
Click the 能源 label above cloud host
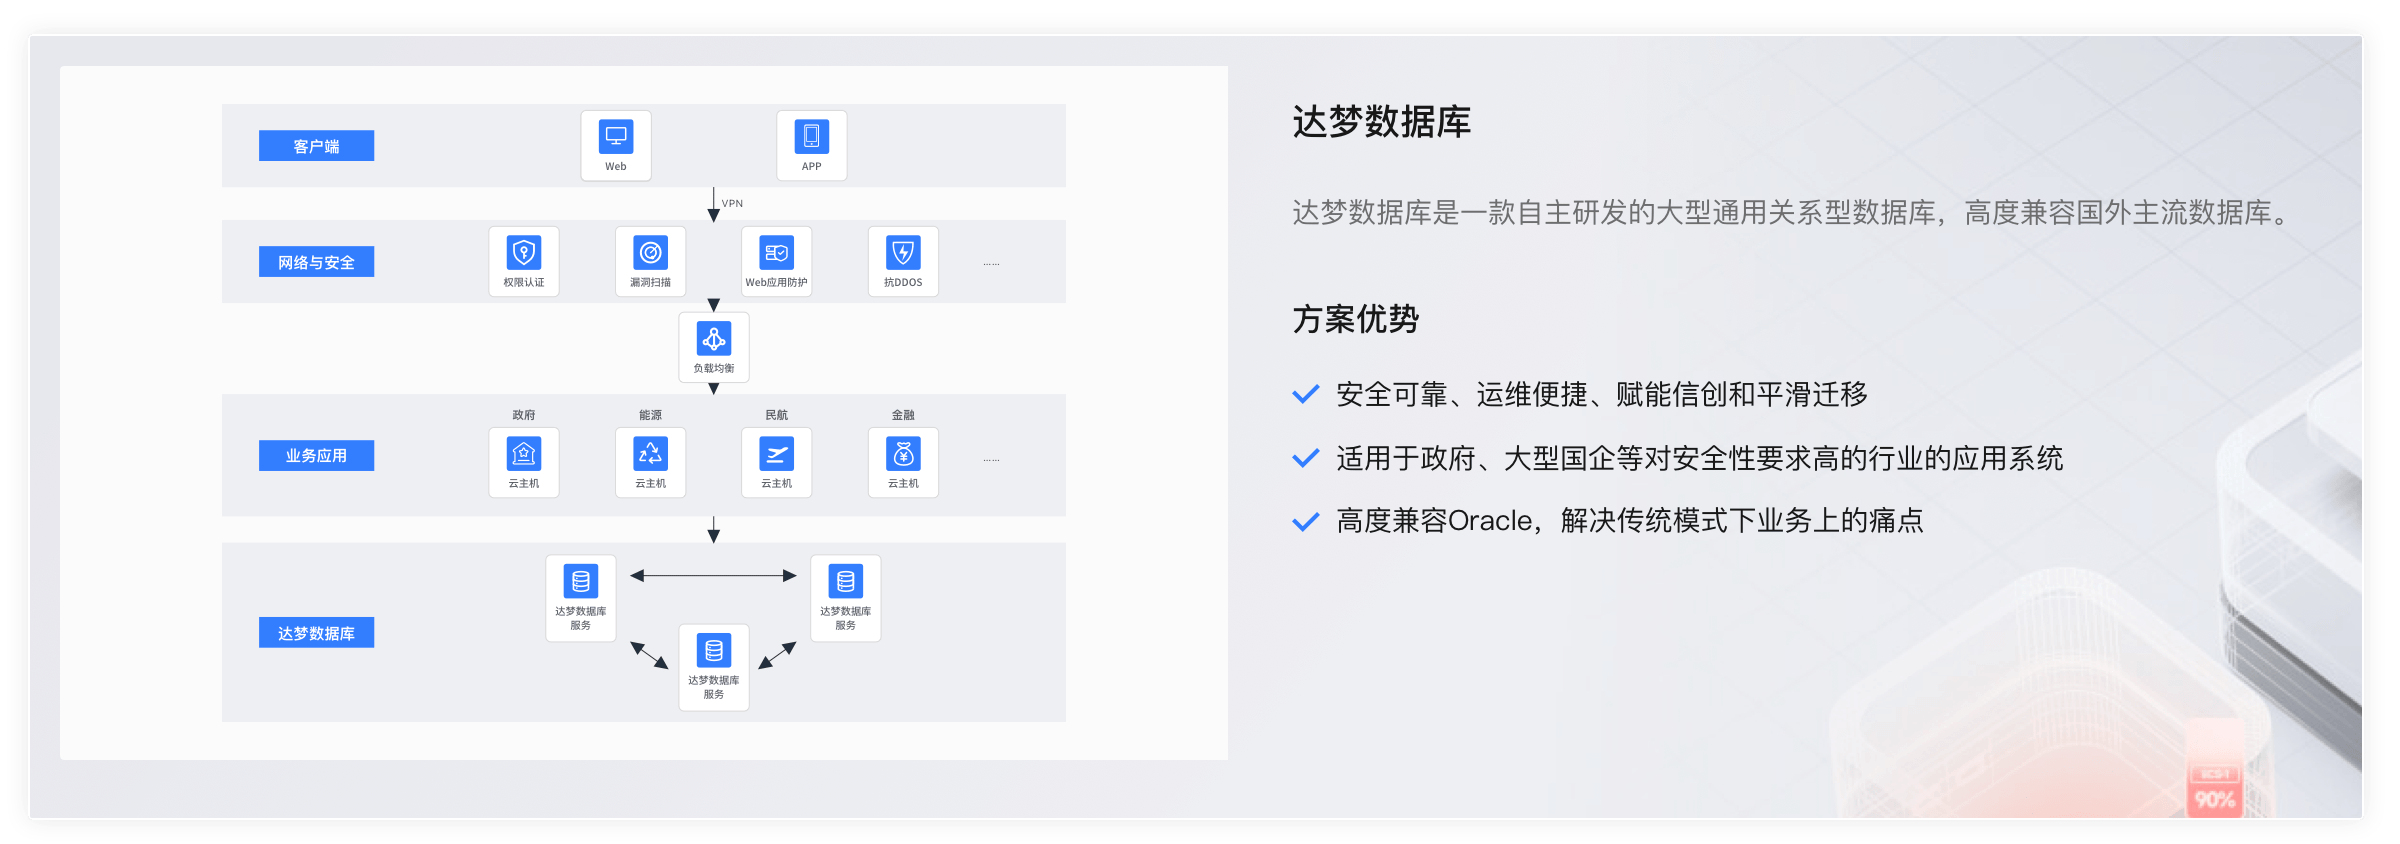pos(651,415)
